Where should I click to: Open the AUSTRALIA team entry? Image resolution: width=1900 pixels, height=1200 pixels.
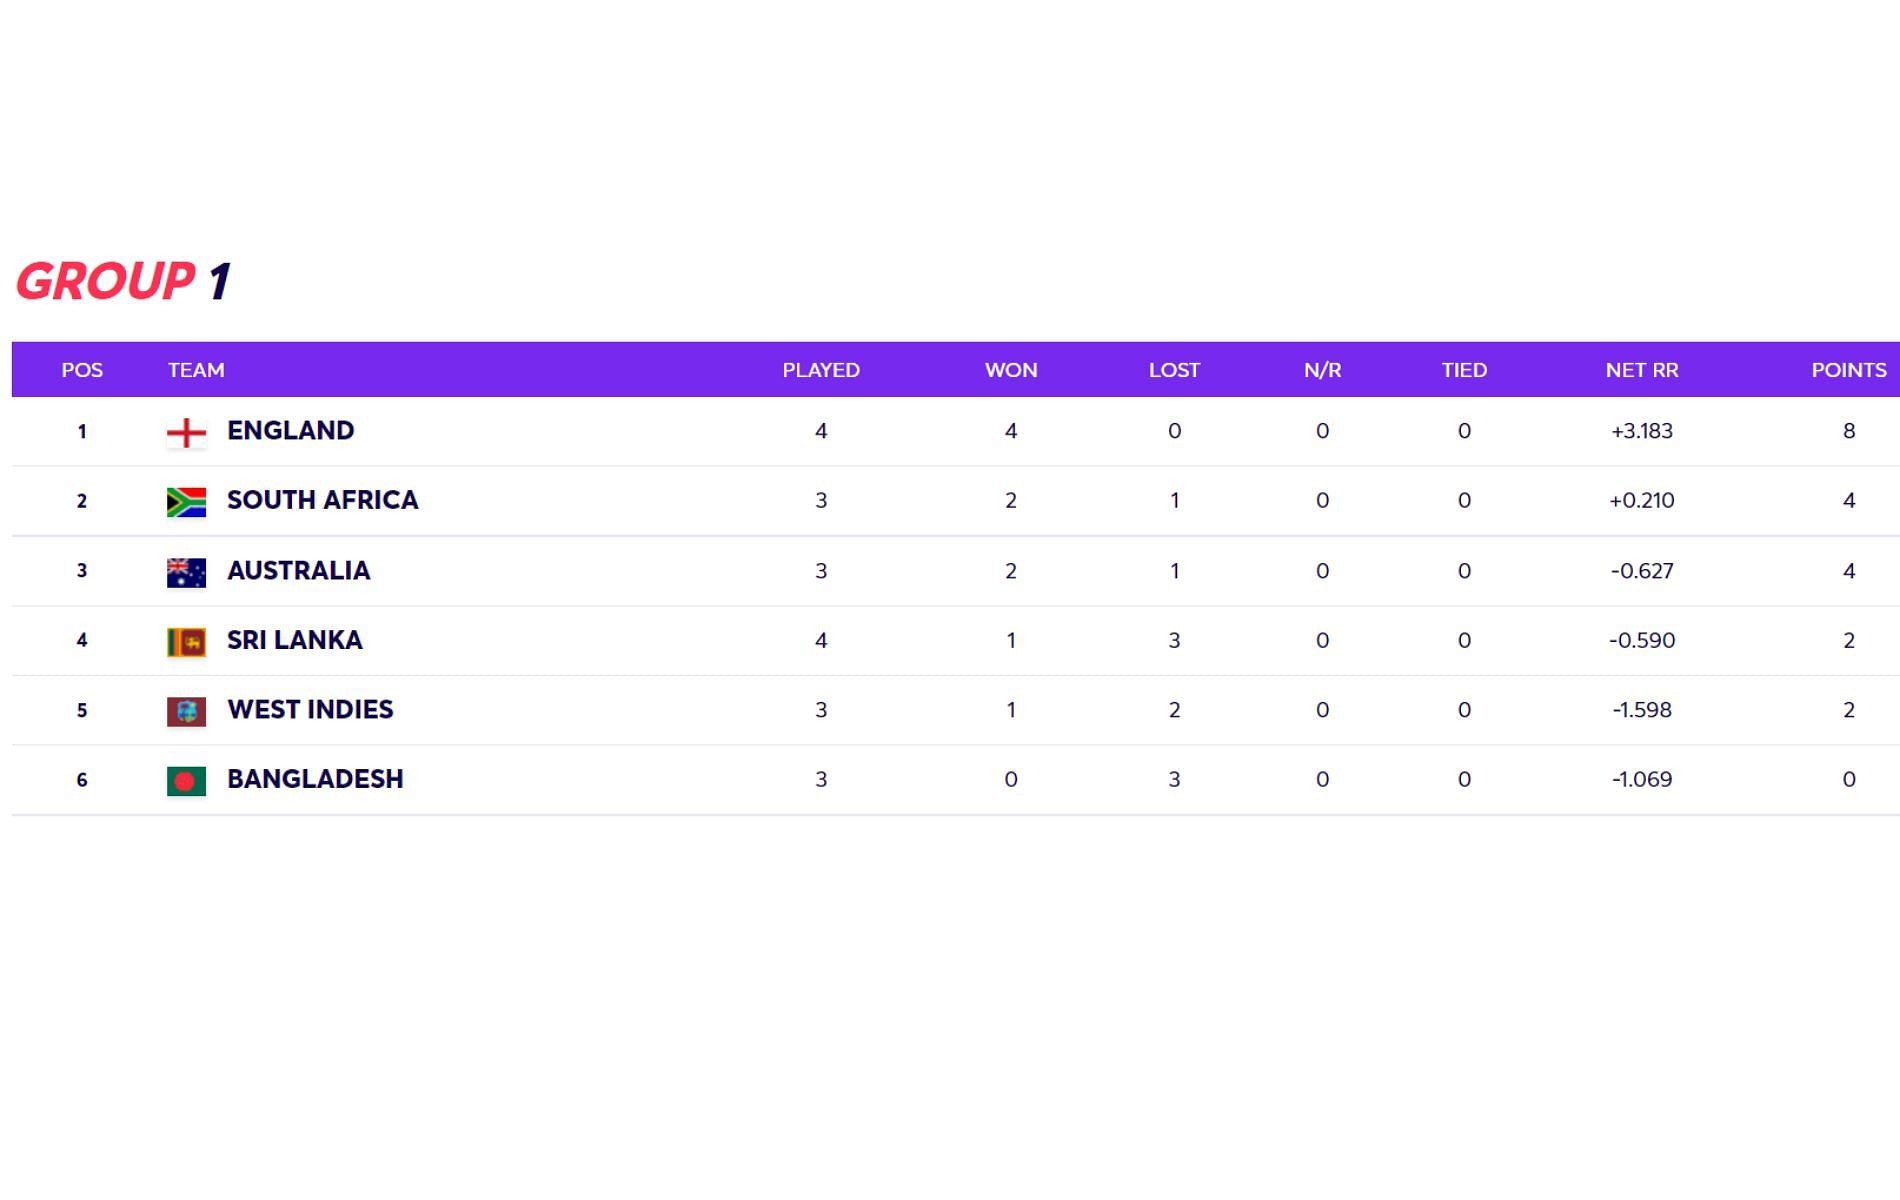coord(298,571)
